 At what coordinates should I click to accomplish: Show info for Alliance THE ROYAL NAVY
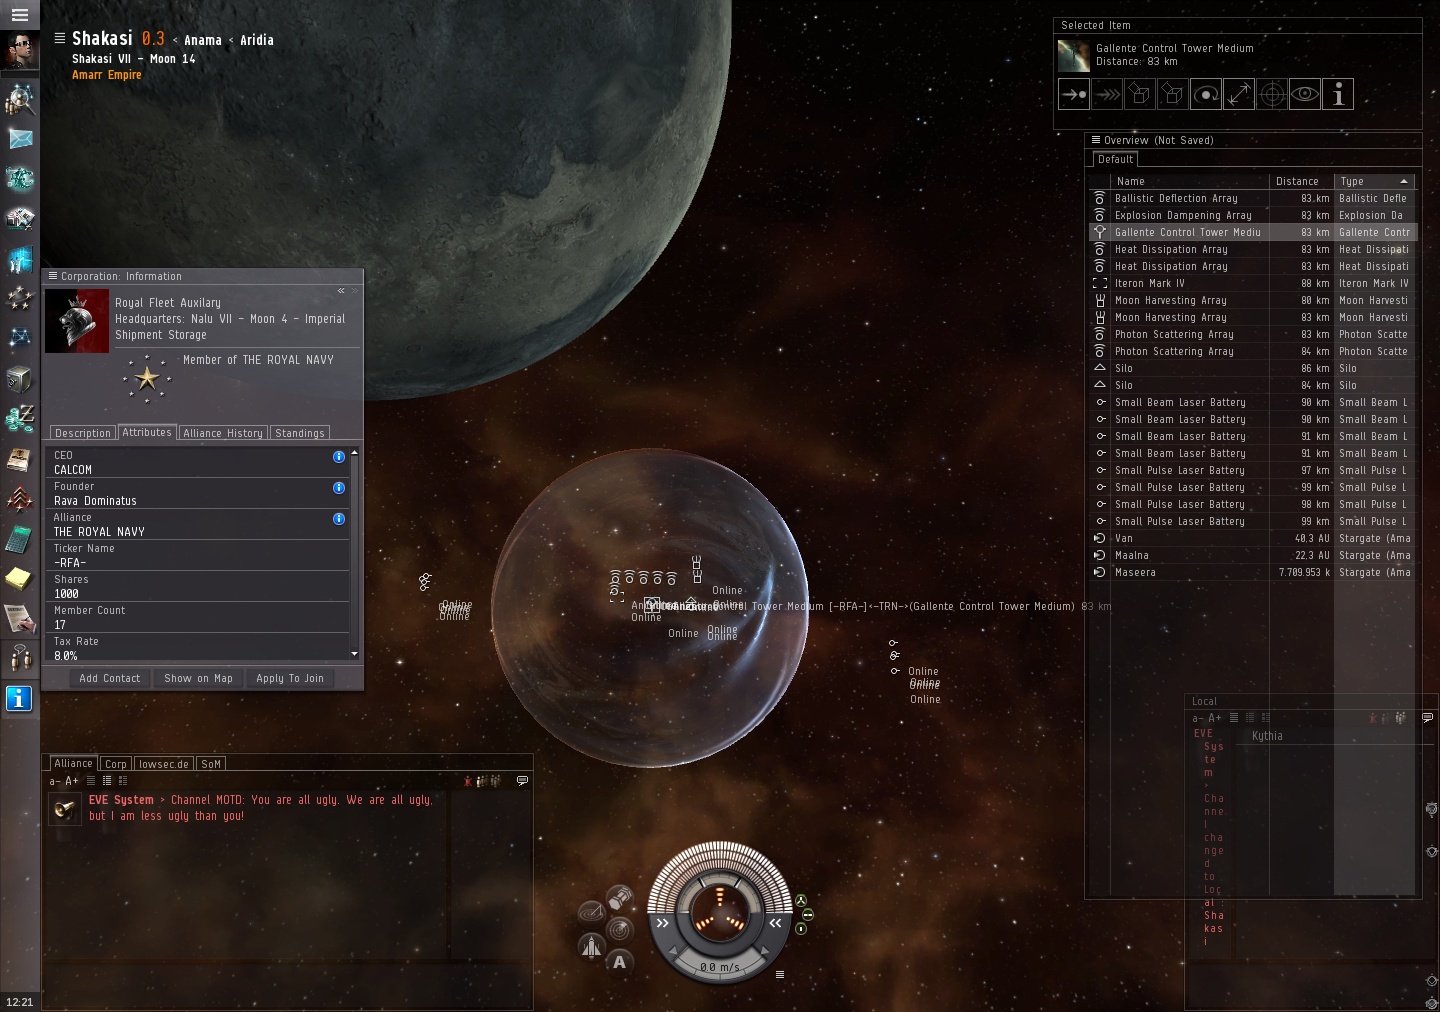339,519
